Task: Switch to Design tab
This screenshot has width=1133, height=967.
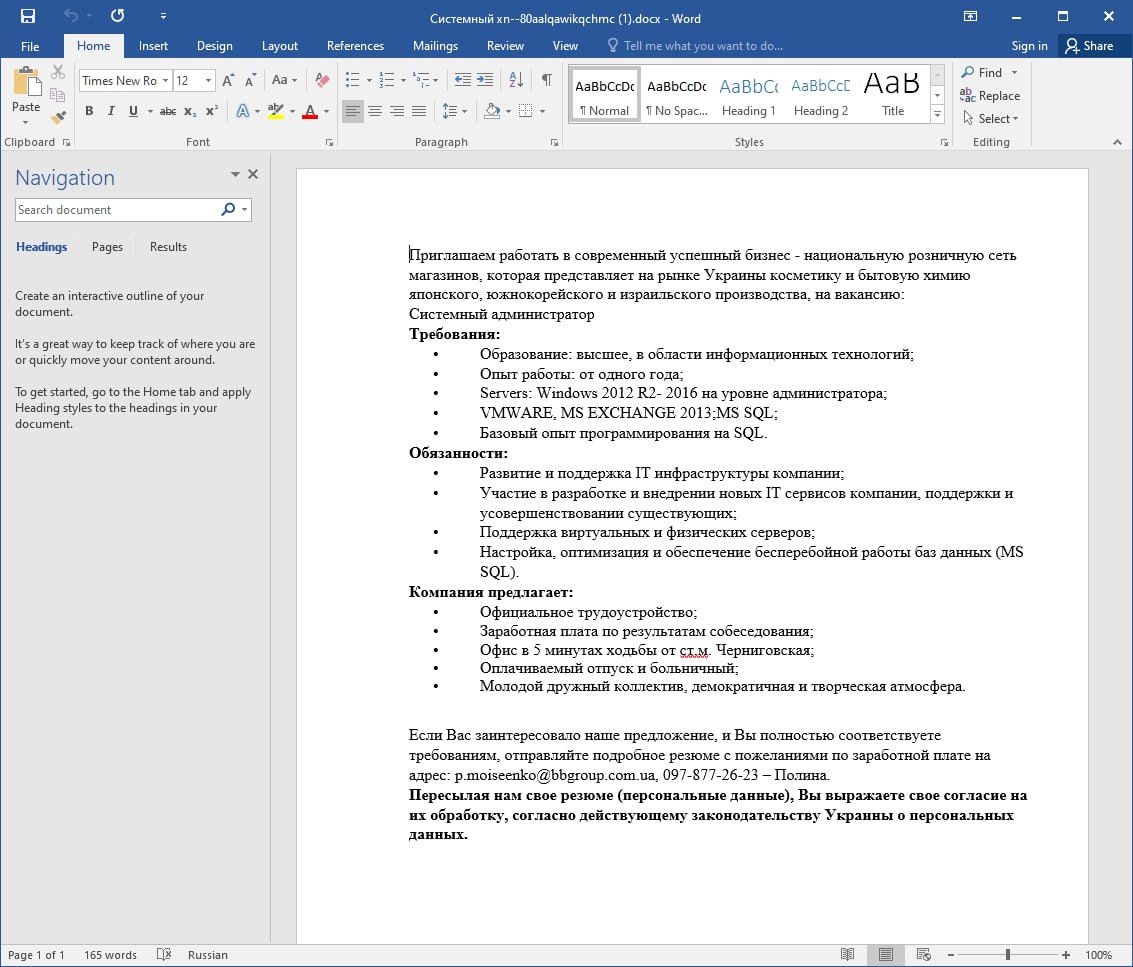Action: click(215, 46)
